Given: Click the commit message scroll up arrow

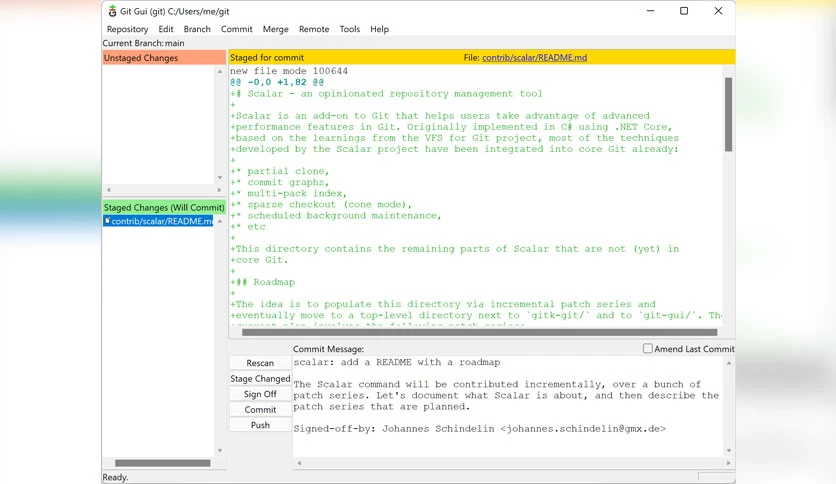Looking at the screenshot, I should click(x=729, y=363).
